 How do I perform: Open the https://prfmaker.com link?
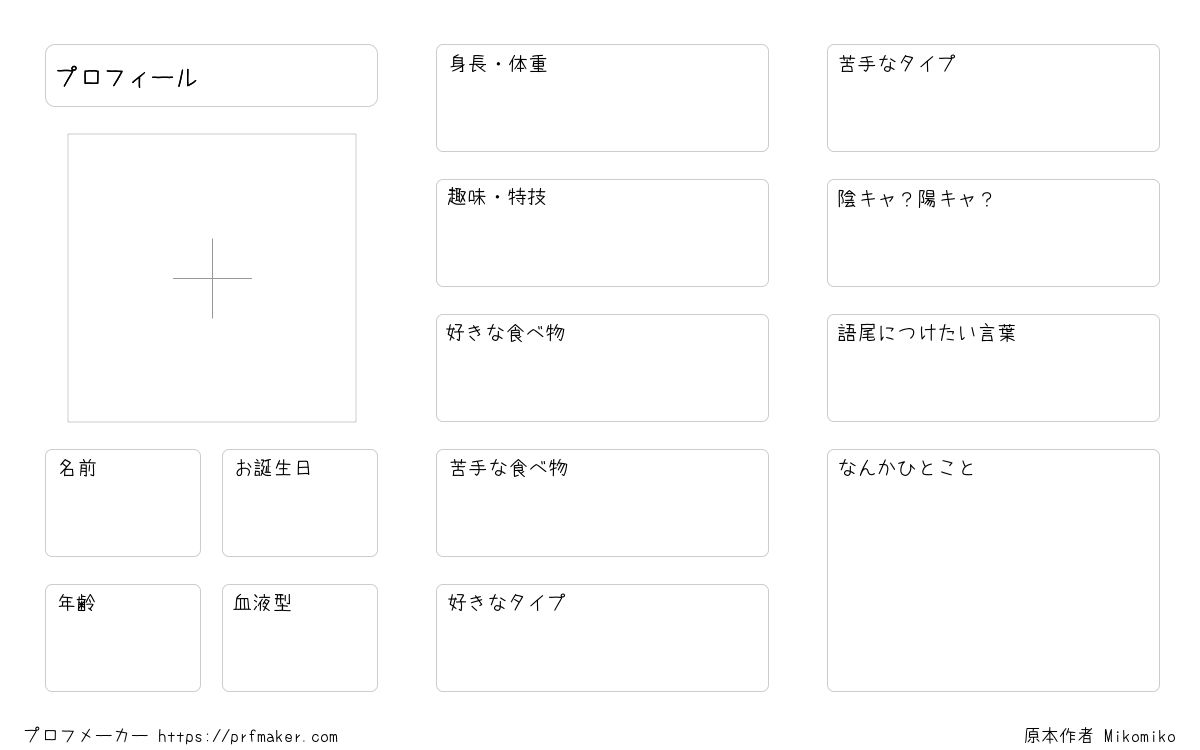248,737
